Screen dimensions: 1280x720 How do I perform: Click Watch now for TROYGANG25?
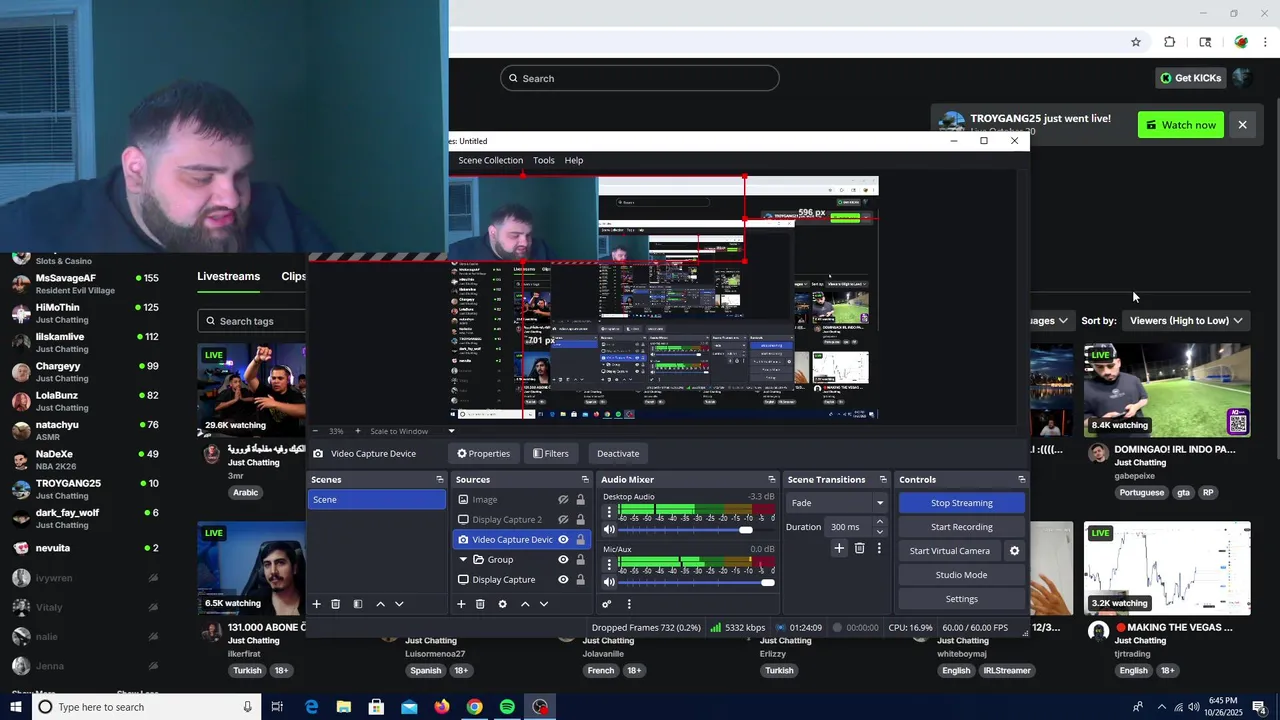coord(1181,125)
